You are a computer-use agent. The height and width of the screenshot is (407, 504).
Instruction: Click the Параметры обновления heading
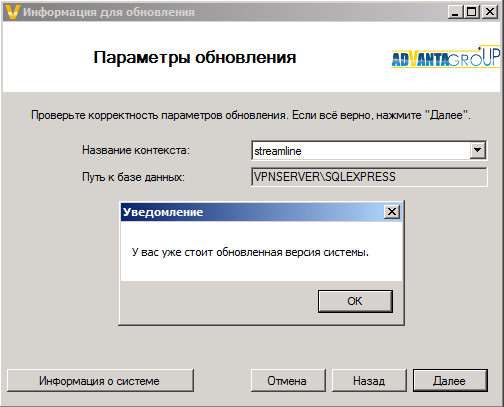195,57
